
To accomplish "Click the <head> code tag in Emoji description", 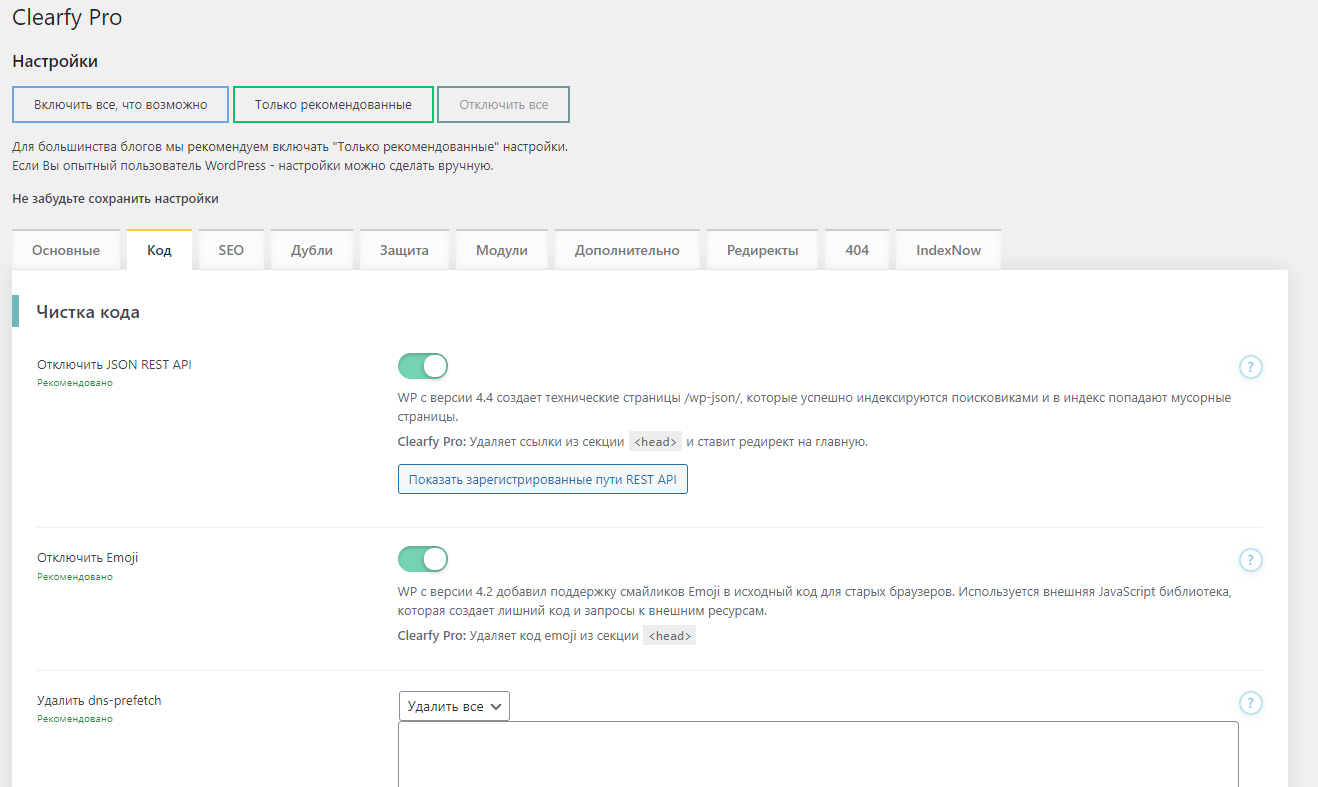I will pyautogui.click(x=669, y=635).
